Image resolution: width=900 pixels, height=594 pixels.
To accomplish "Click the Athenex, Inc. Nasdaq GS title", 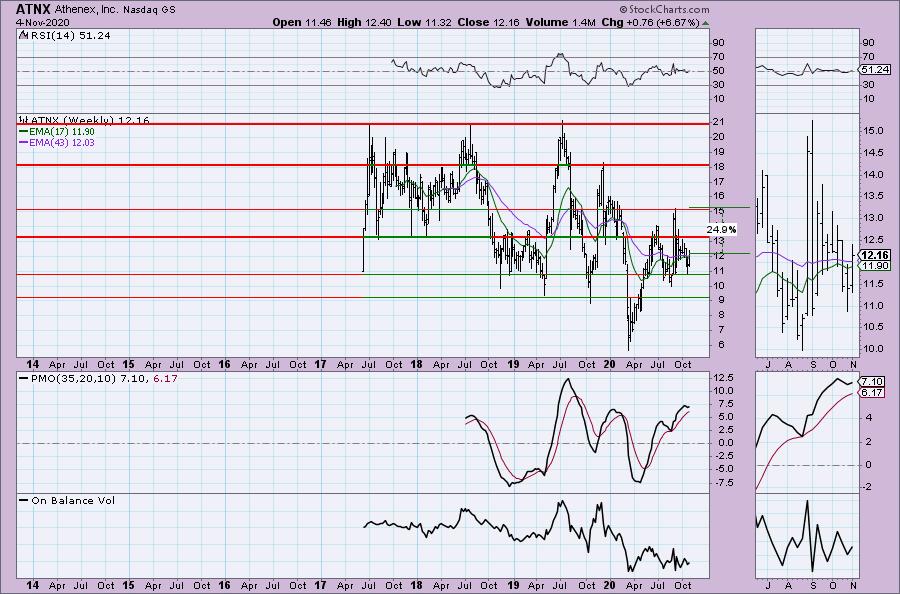I will (x=115, y=10).
